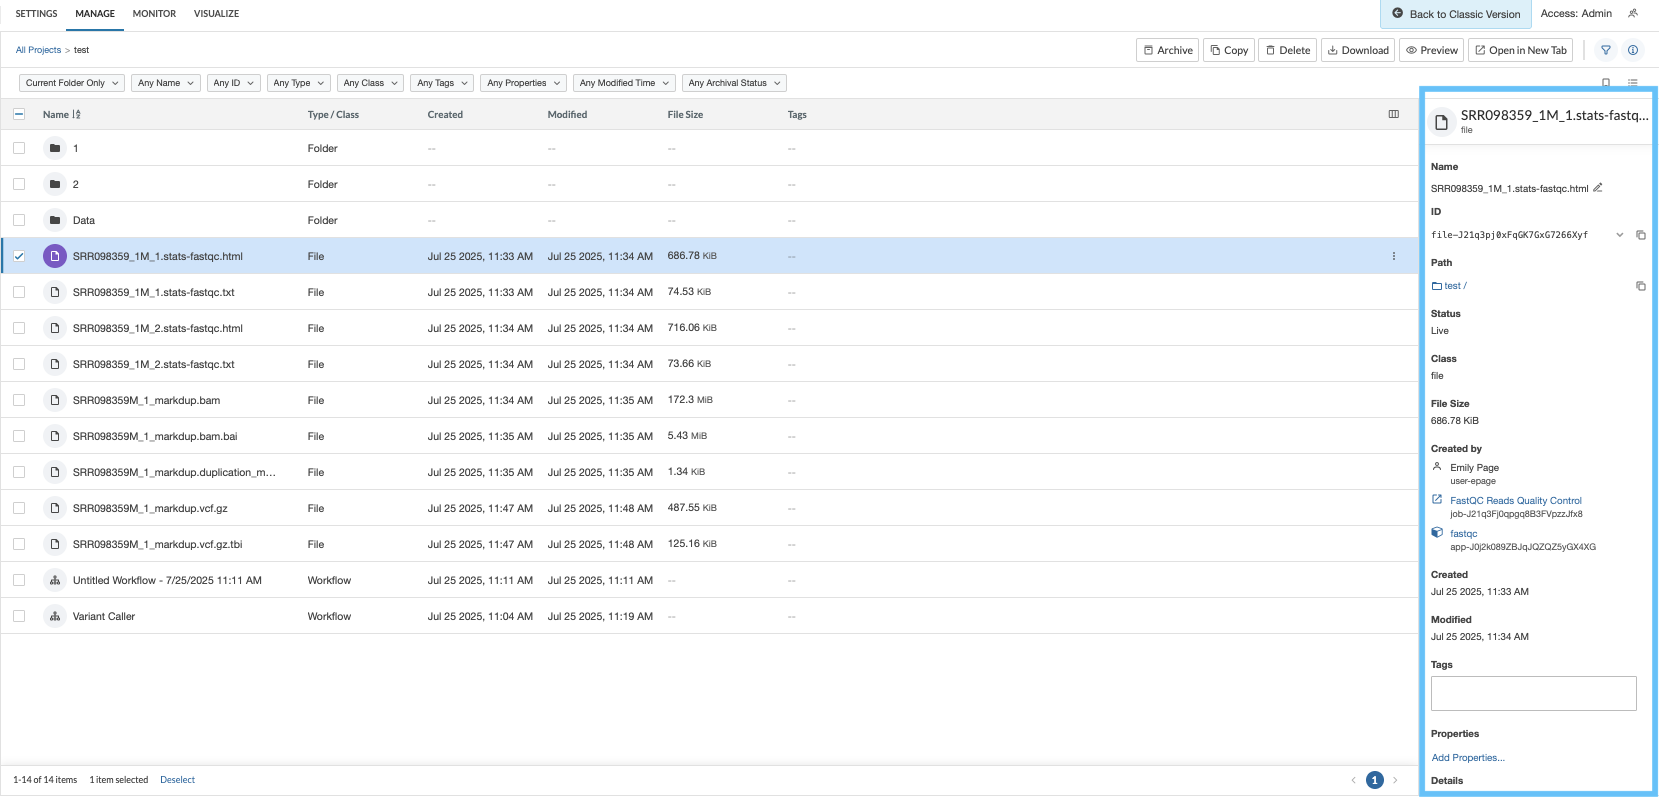Copy the file path icon

coord(1640,286)
